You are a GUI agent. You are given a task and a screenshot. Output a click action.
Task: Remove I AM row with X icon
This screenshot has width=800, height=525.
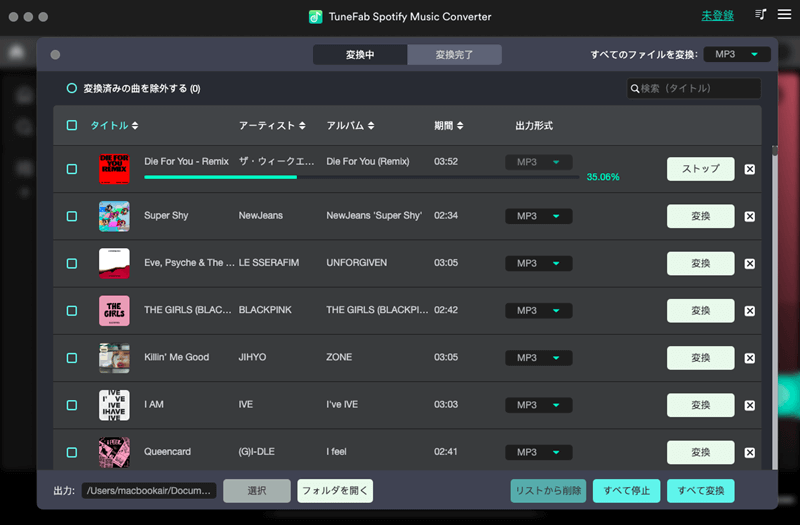pyautogui.click(x=749, y=405)
